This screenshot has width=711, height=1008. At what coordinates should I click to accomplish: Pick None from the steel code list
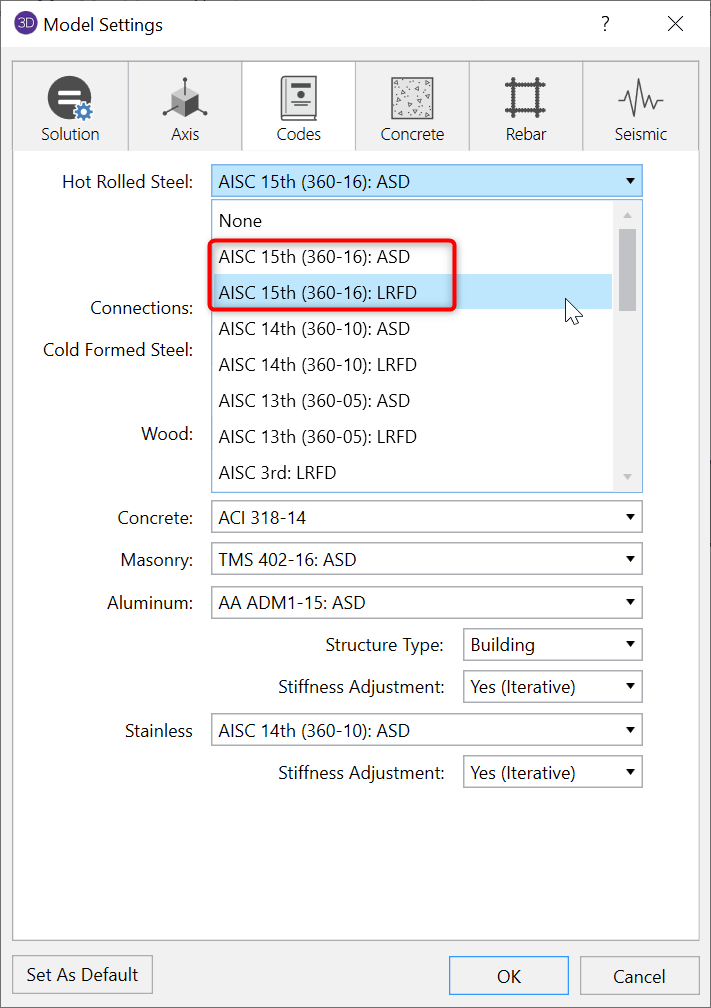tap(240, 221)
